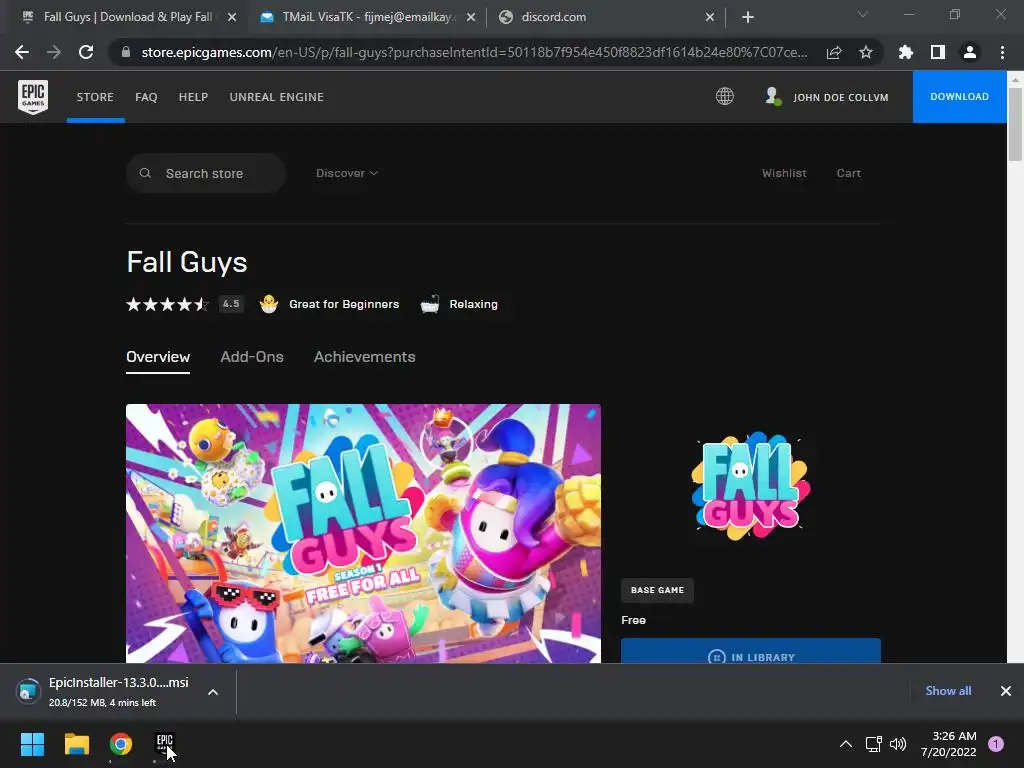This screenshot has height=768, width=1024.
Task: Select the Overview tab
Action: click(158, 357)
